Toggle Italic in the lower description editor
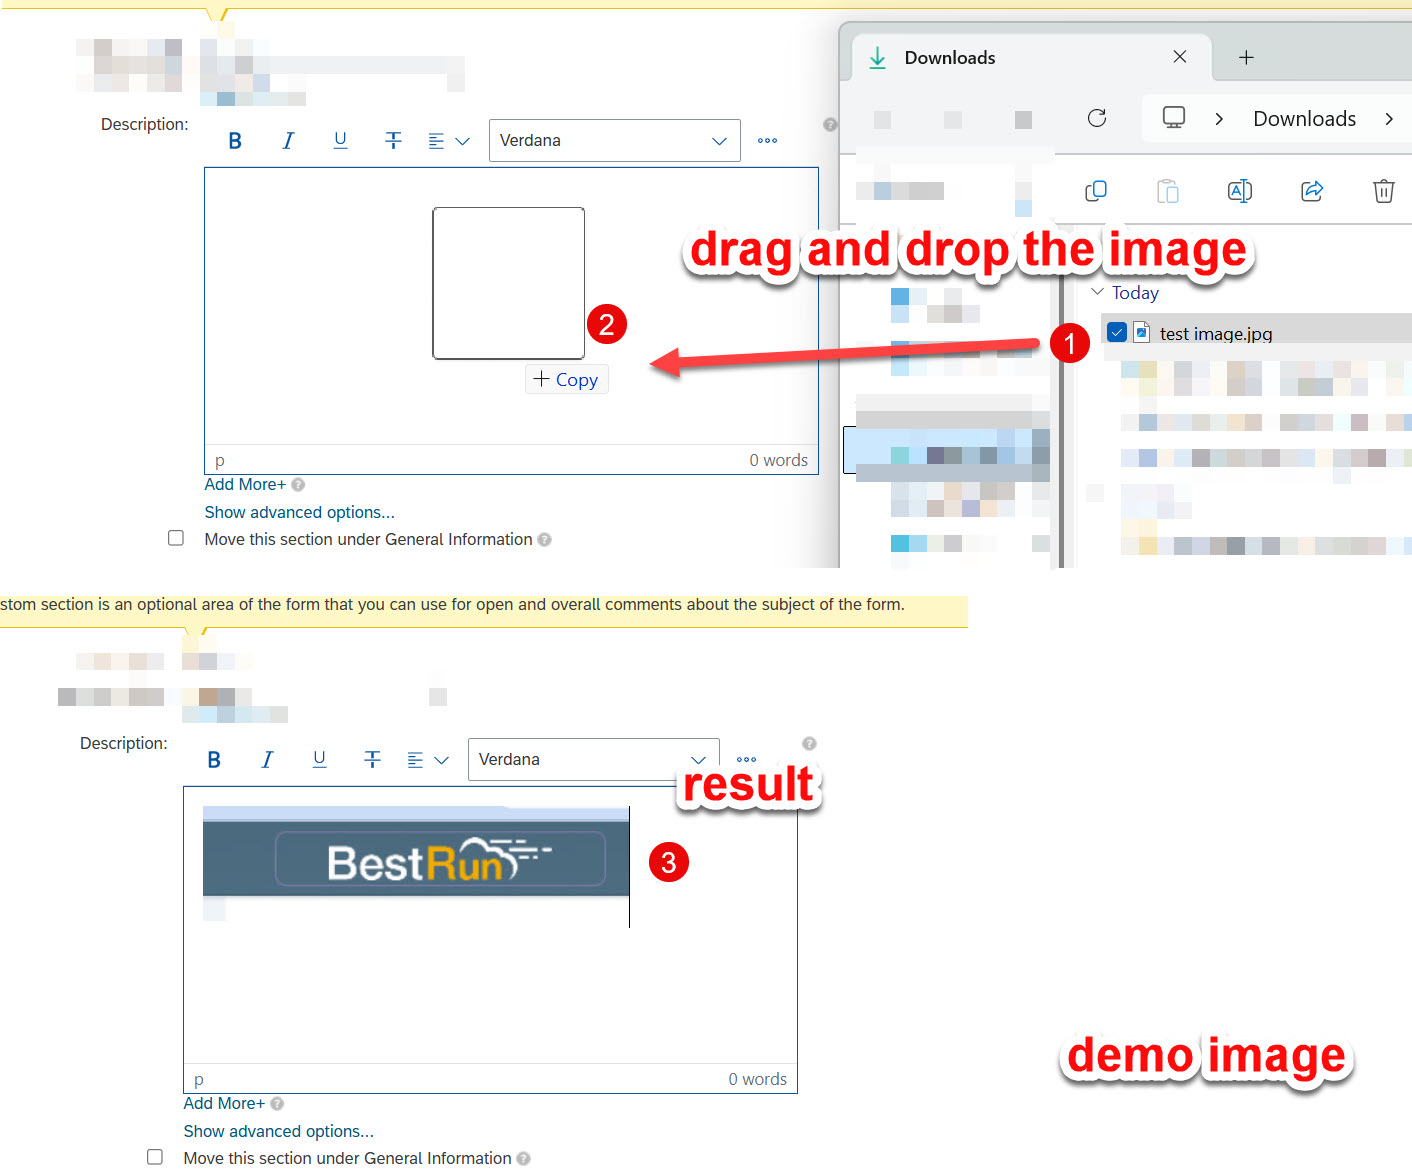Screen dimensions: 1412x1172 pos(267,760)
